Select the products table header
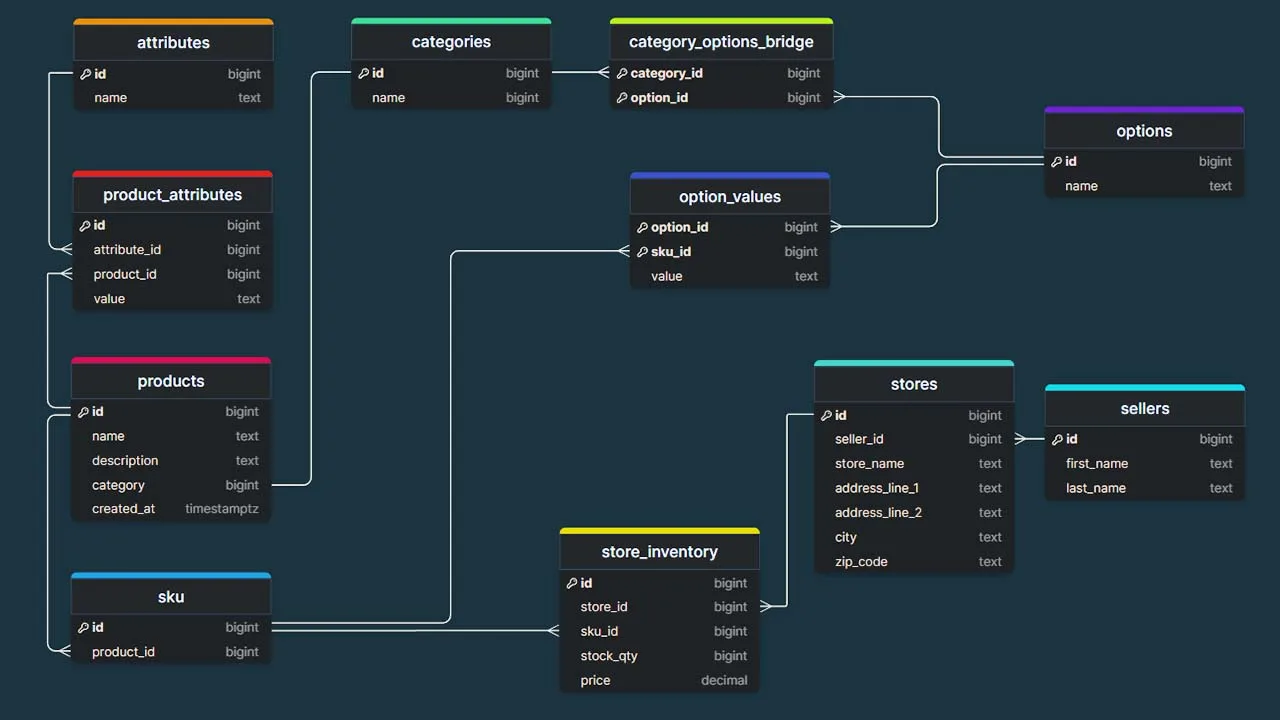This screenshot has height=720, width=1280. coord(171,381)
